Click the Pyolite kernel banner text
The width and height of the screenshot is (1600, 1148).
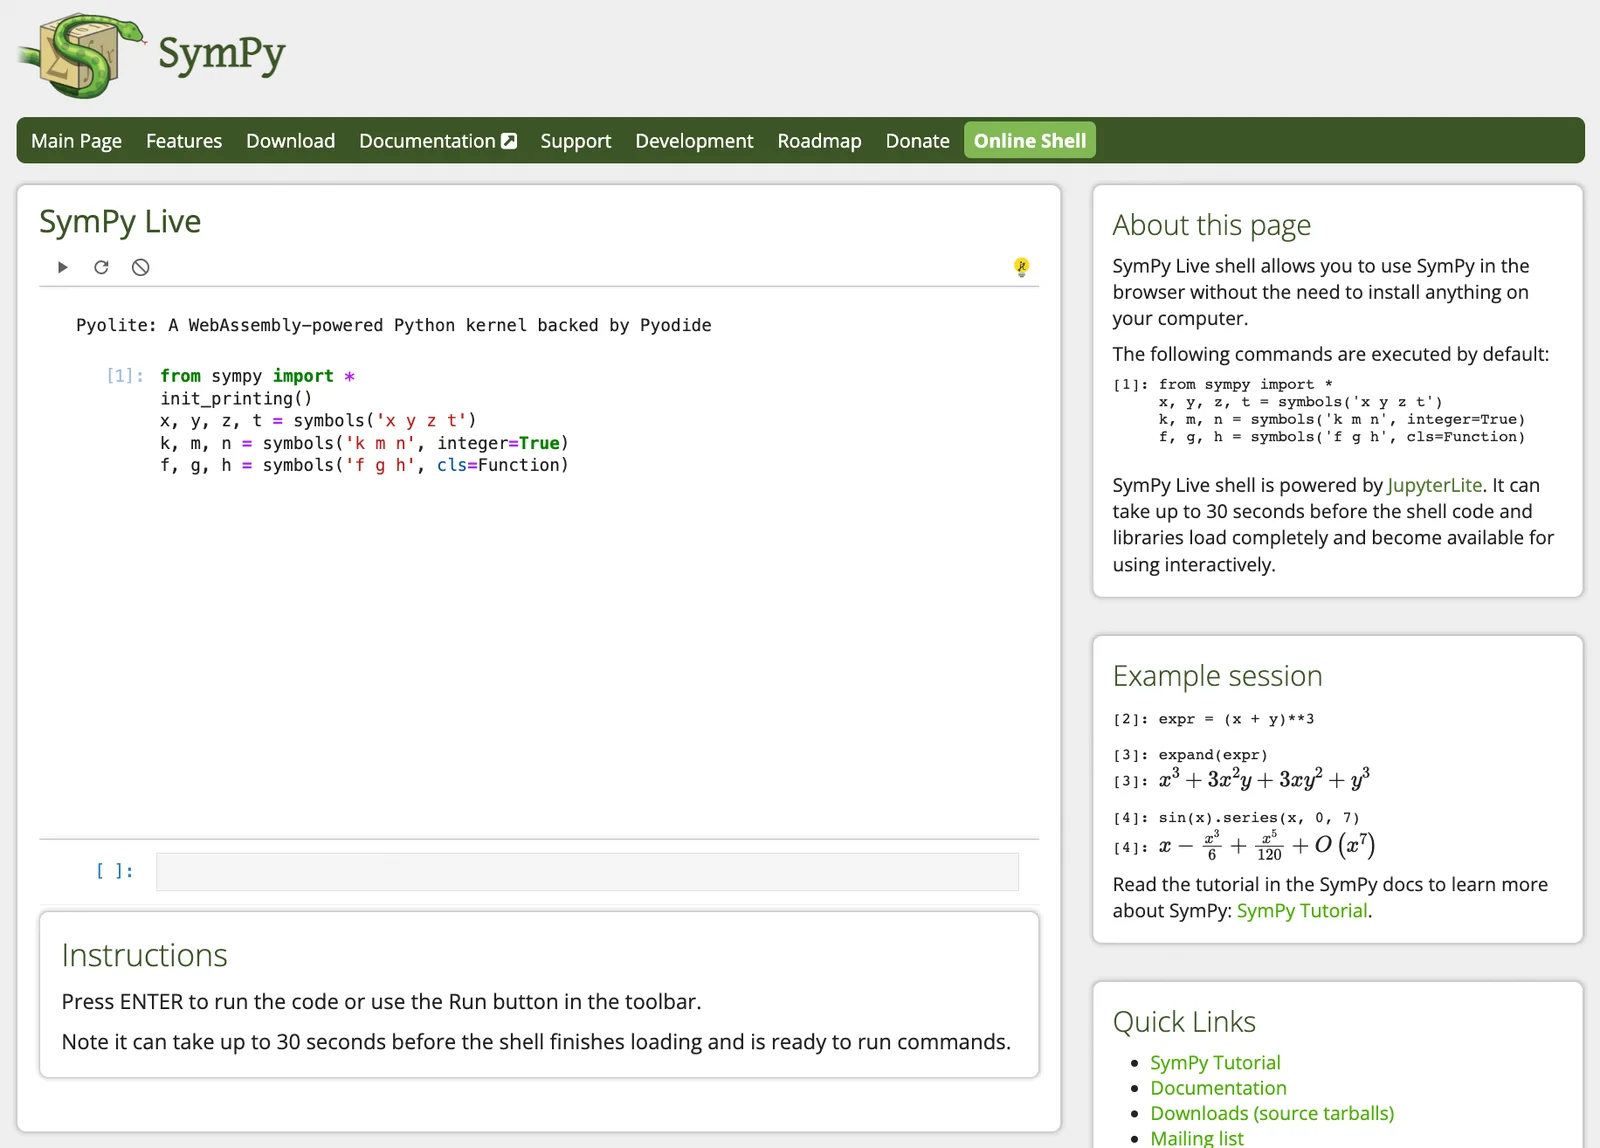394,325
